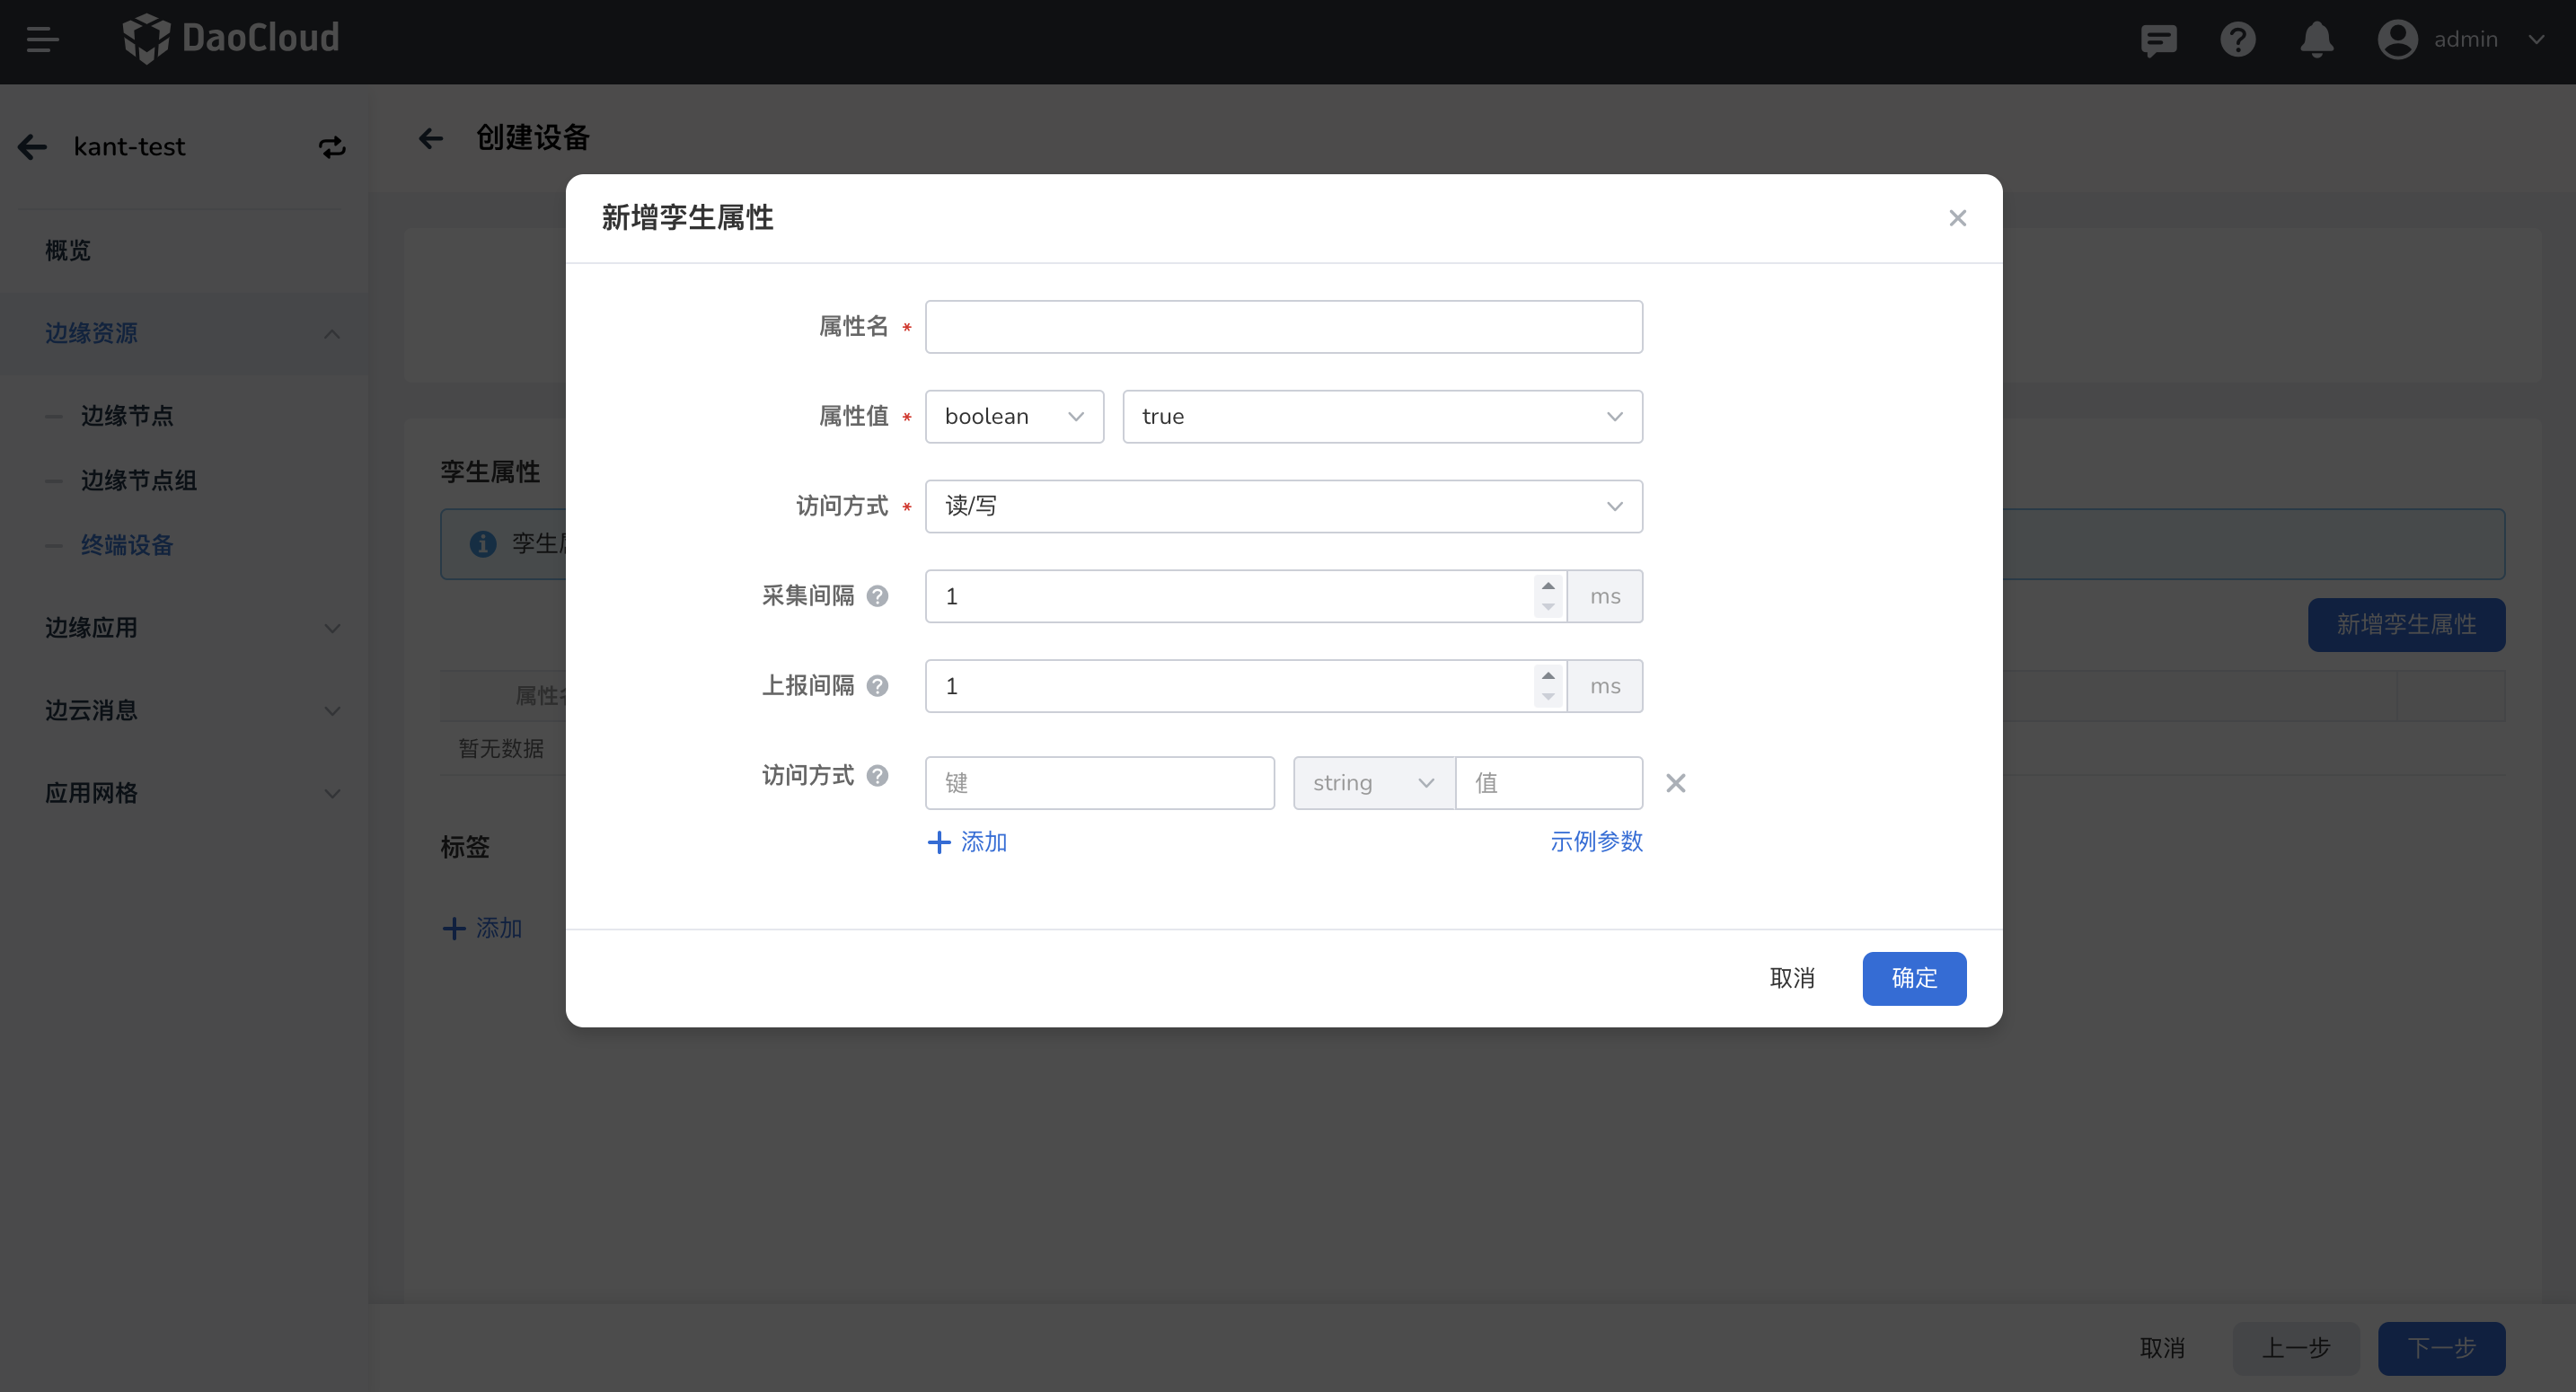Close the 新增孪生属性 dialog

pos(1957,218)
